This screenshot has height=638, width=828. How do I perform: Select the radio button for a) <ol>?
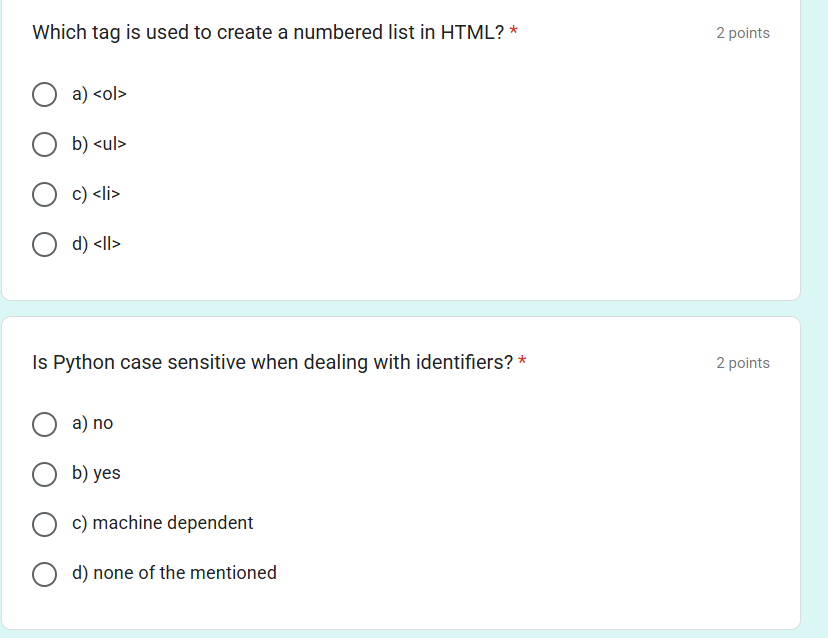tap(44, 95)
